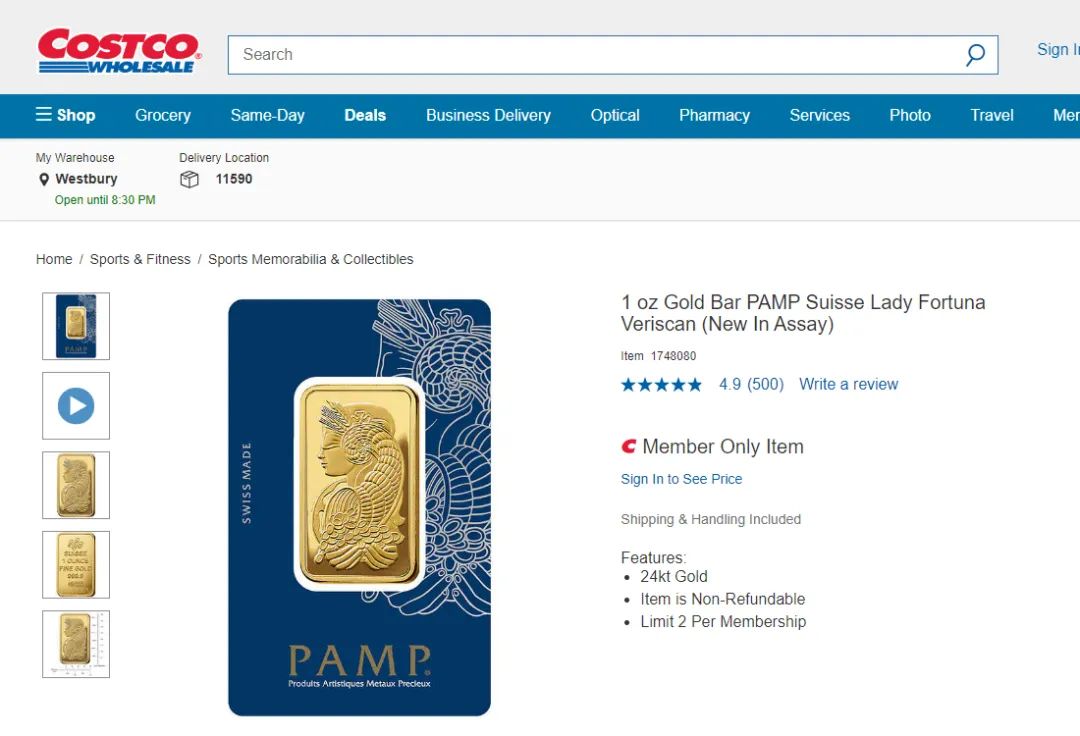Change delivery ZIP code 11590

[x=234, y=179]
